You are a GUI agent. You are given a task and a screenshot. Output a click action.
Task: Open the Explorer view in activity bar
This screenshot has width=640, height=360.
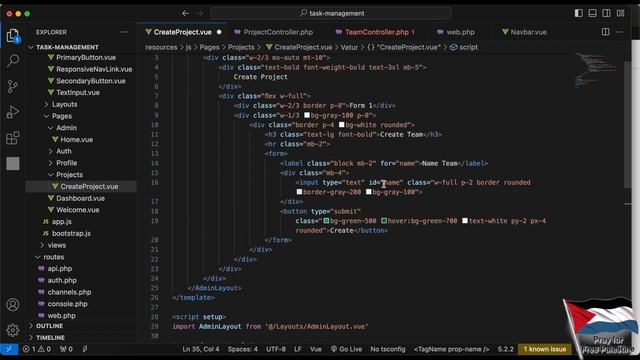click(13, 36)
